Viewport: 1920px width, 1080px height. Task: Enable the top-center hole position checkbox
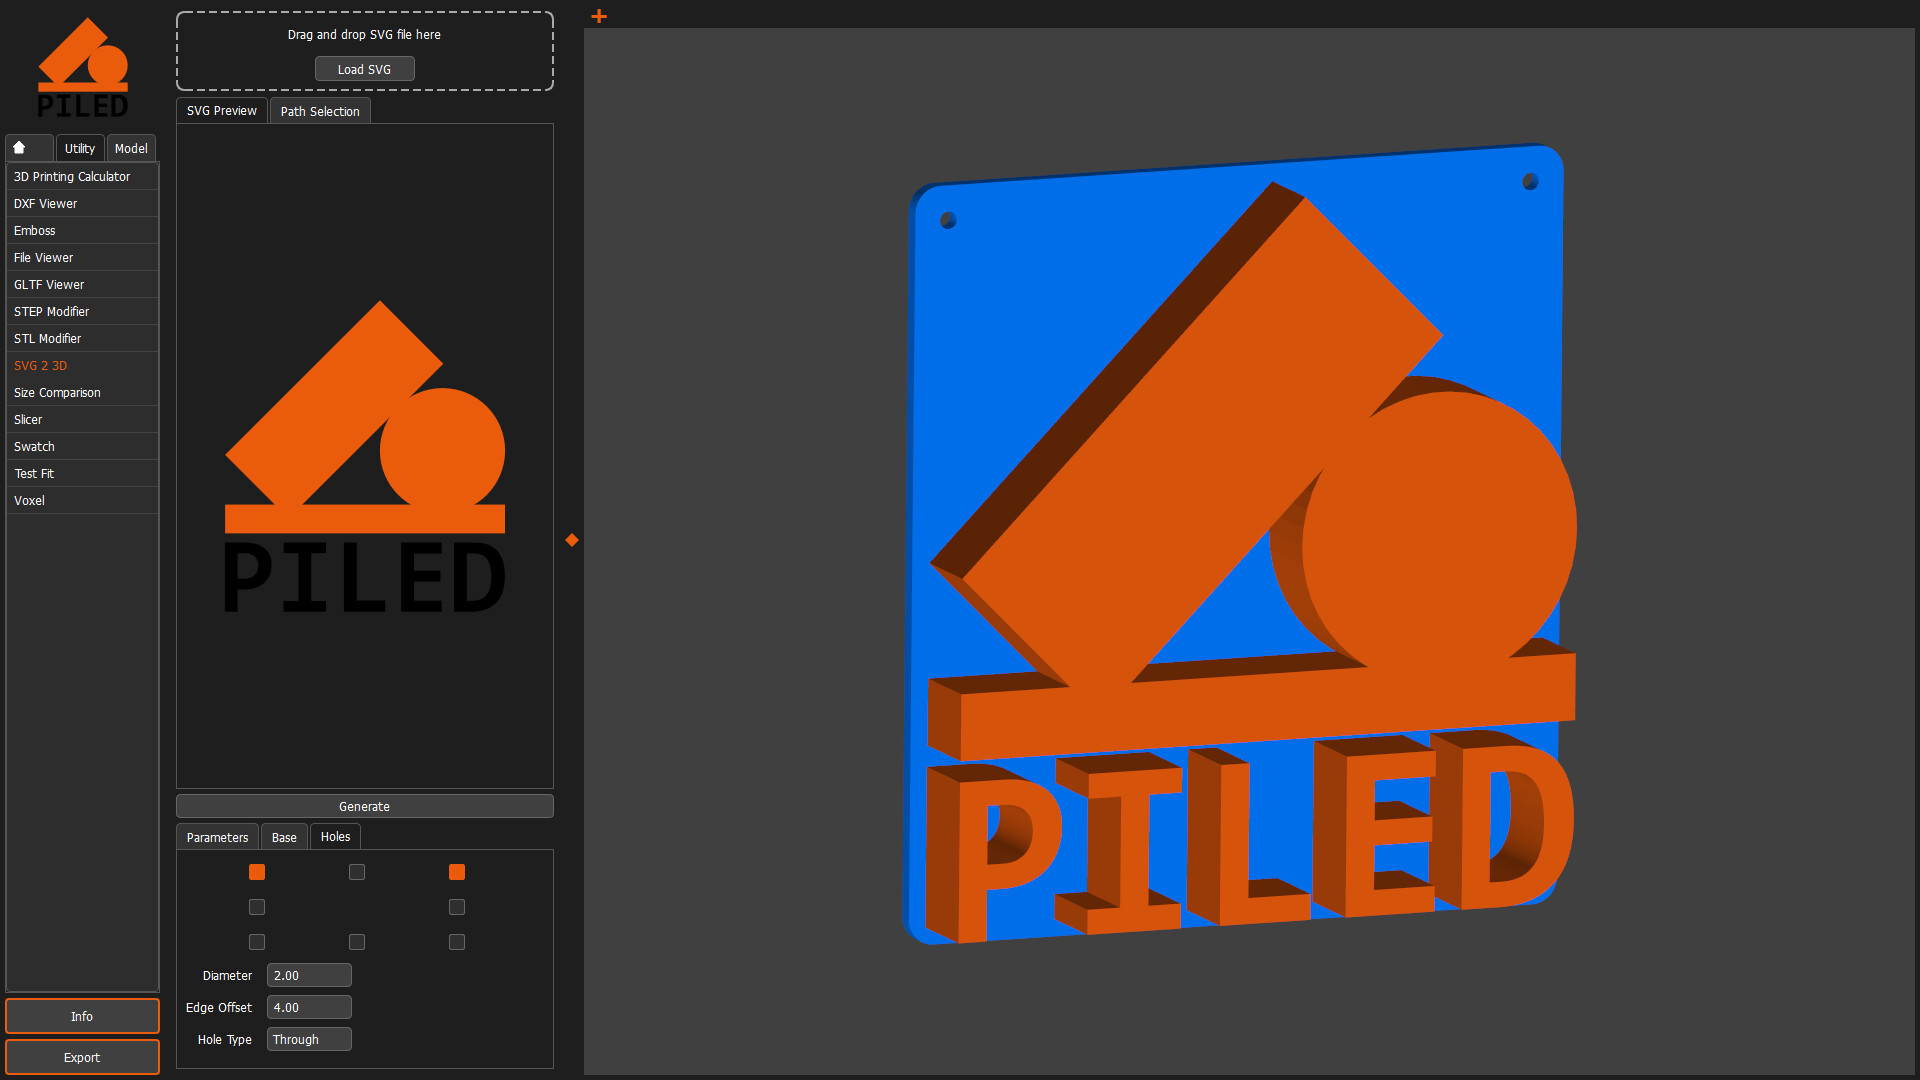pyautogui.click(x=357, y=872)
